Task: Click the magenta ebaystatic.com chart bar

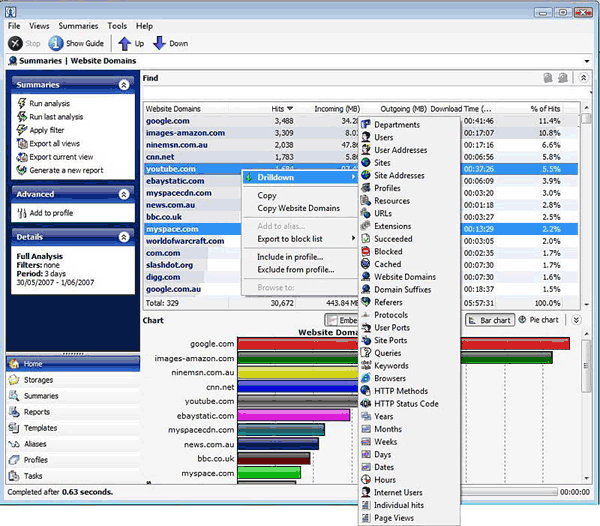Action: click(x=293, y=415)
